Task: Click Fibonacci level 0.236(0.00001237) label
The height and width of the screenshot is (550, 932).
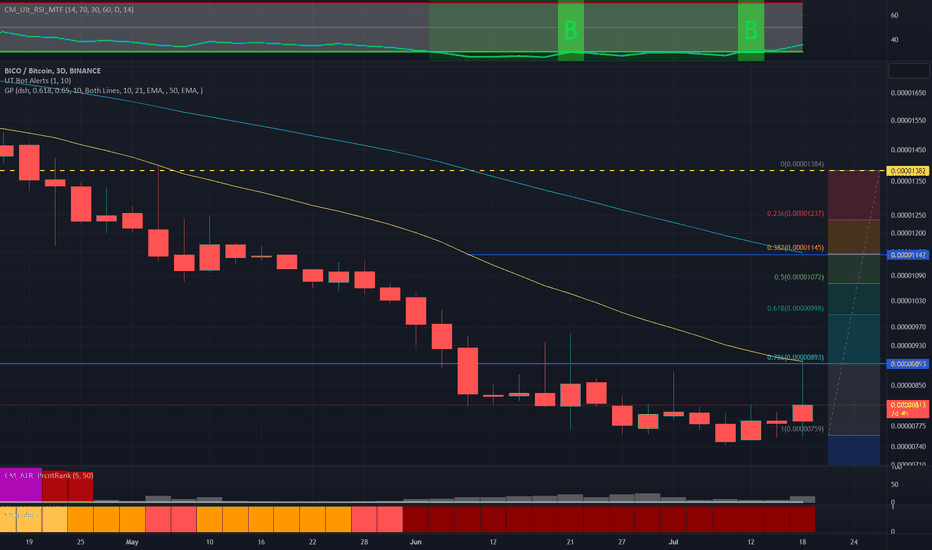Action: click(795, 213)
